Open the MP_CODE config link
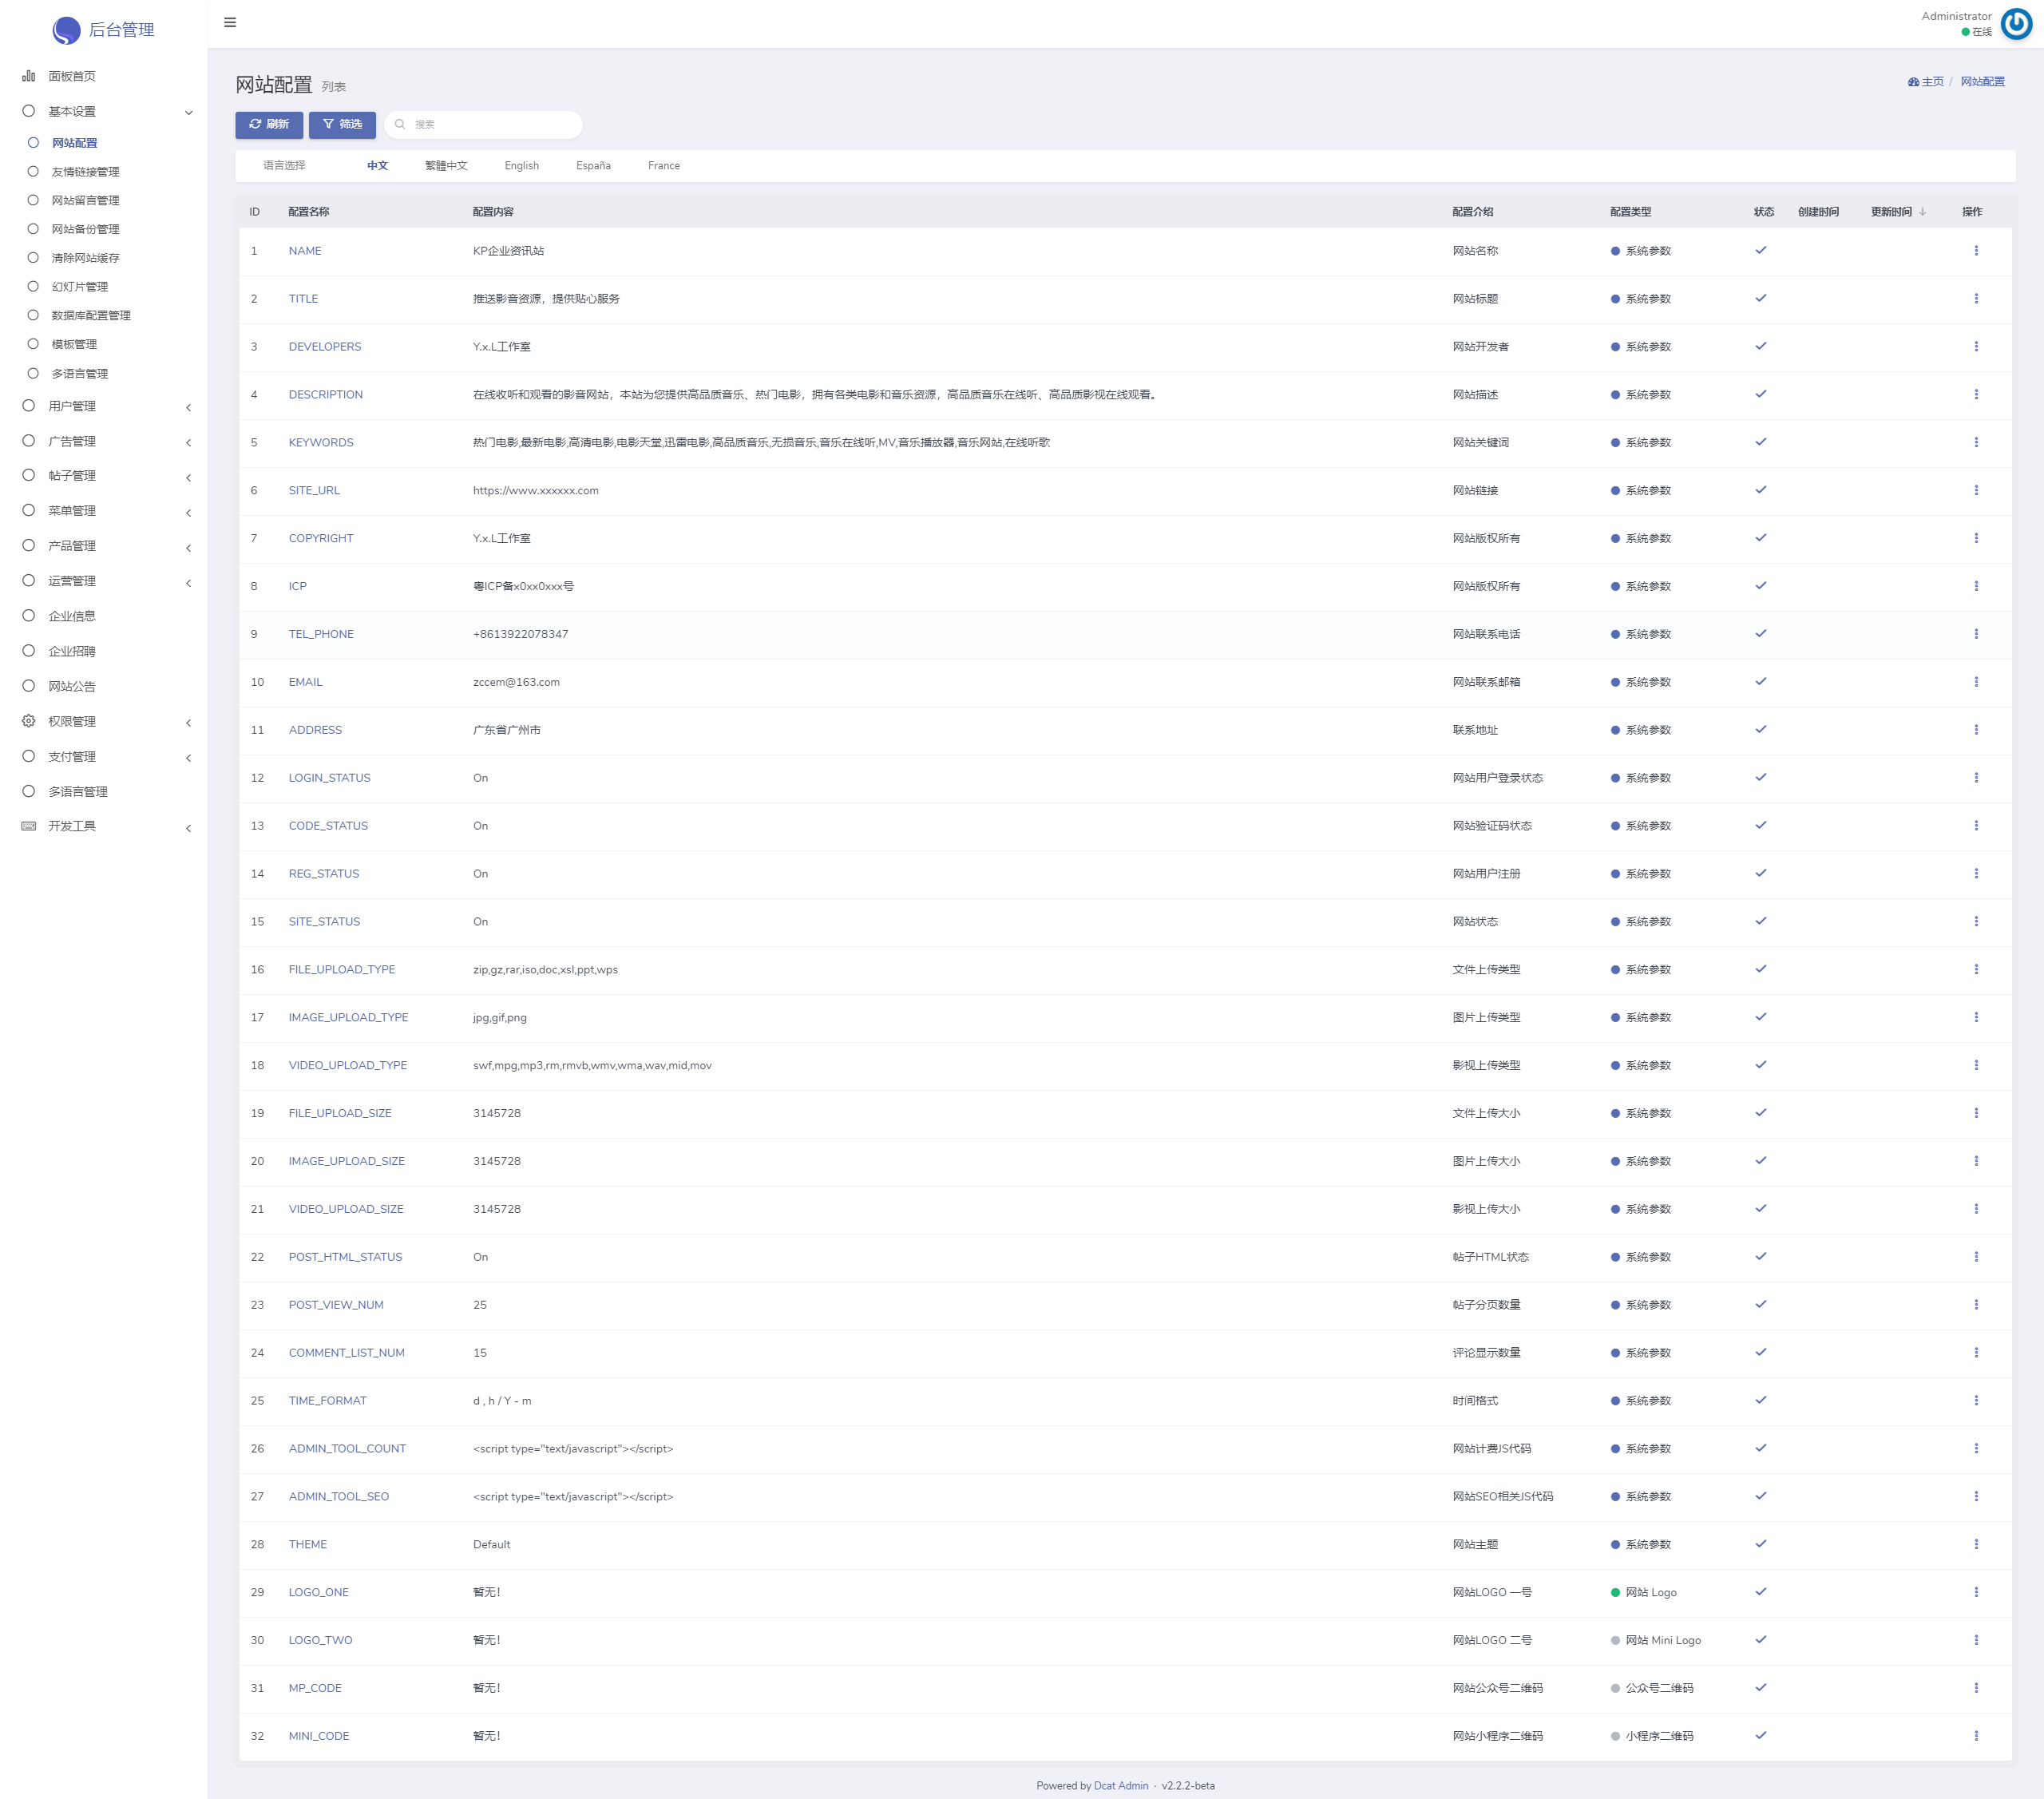This screenshot has width=2044, height=1799. click(315, 1688)
